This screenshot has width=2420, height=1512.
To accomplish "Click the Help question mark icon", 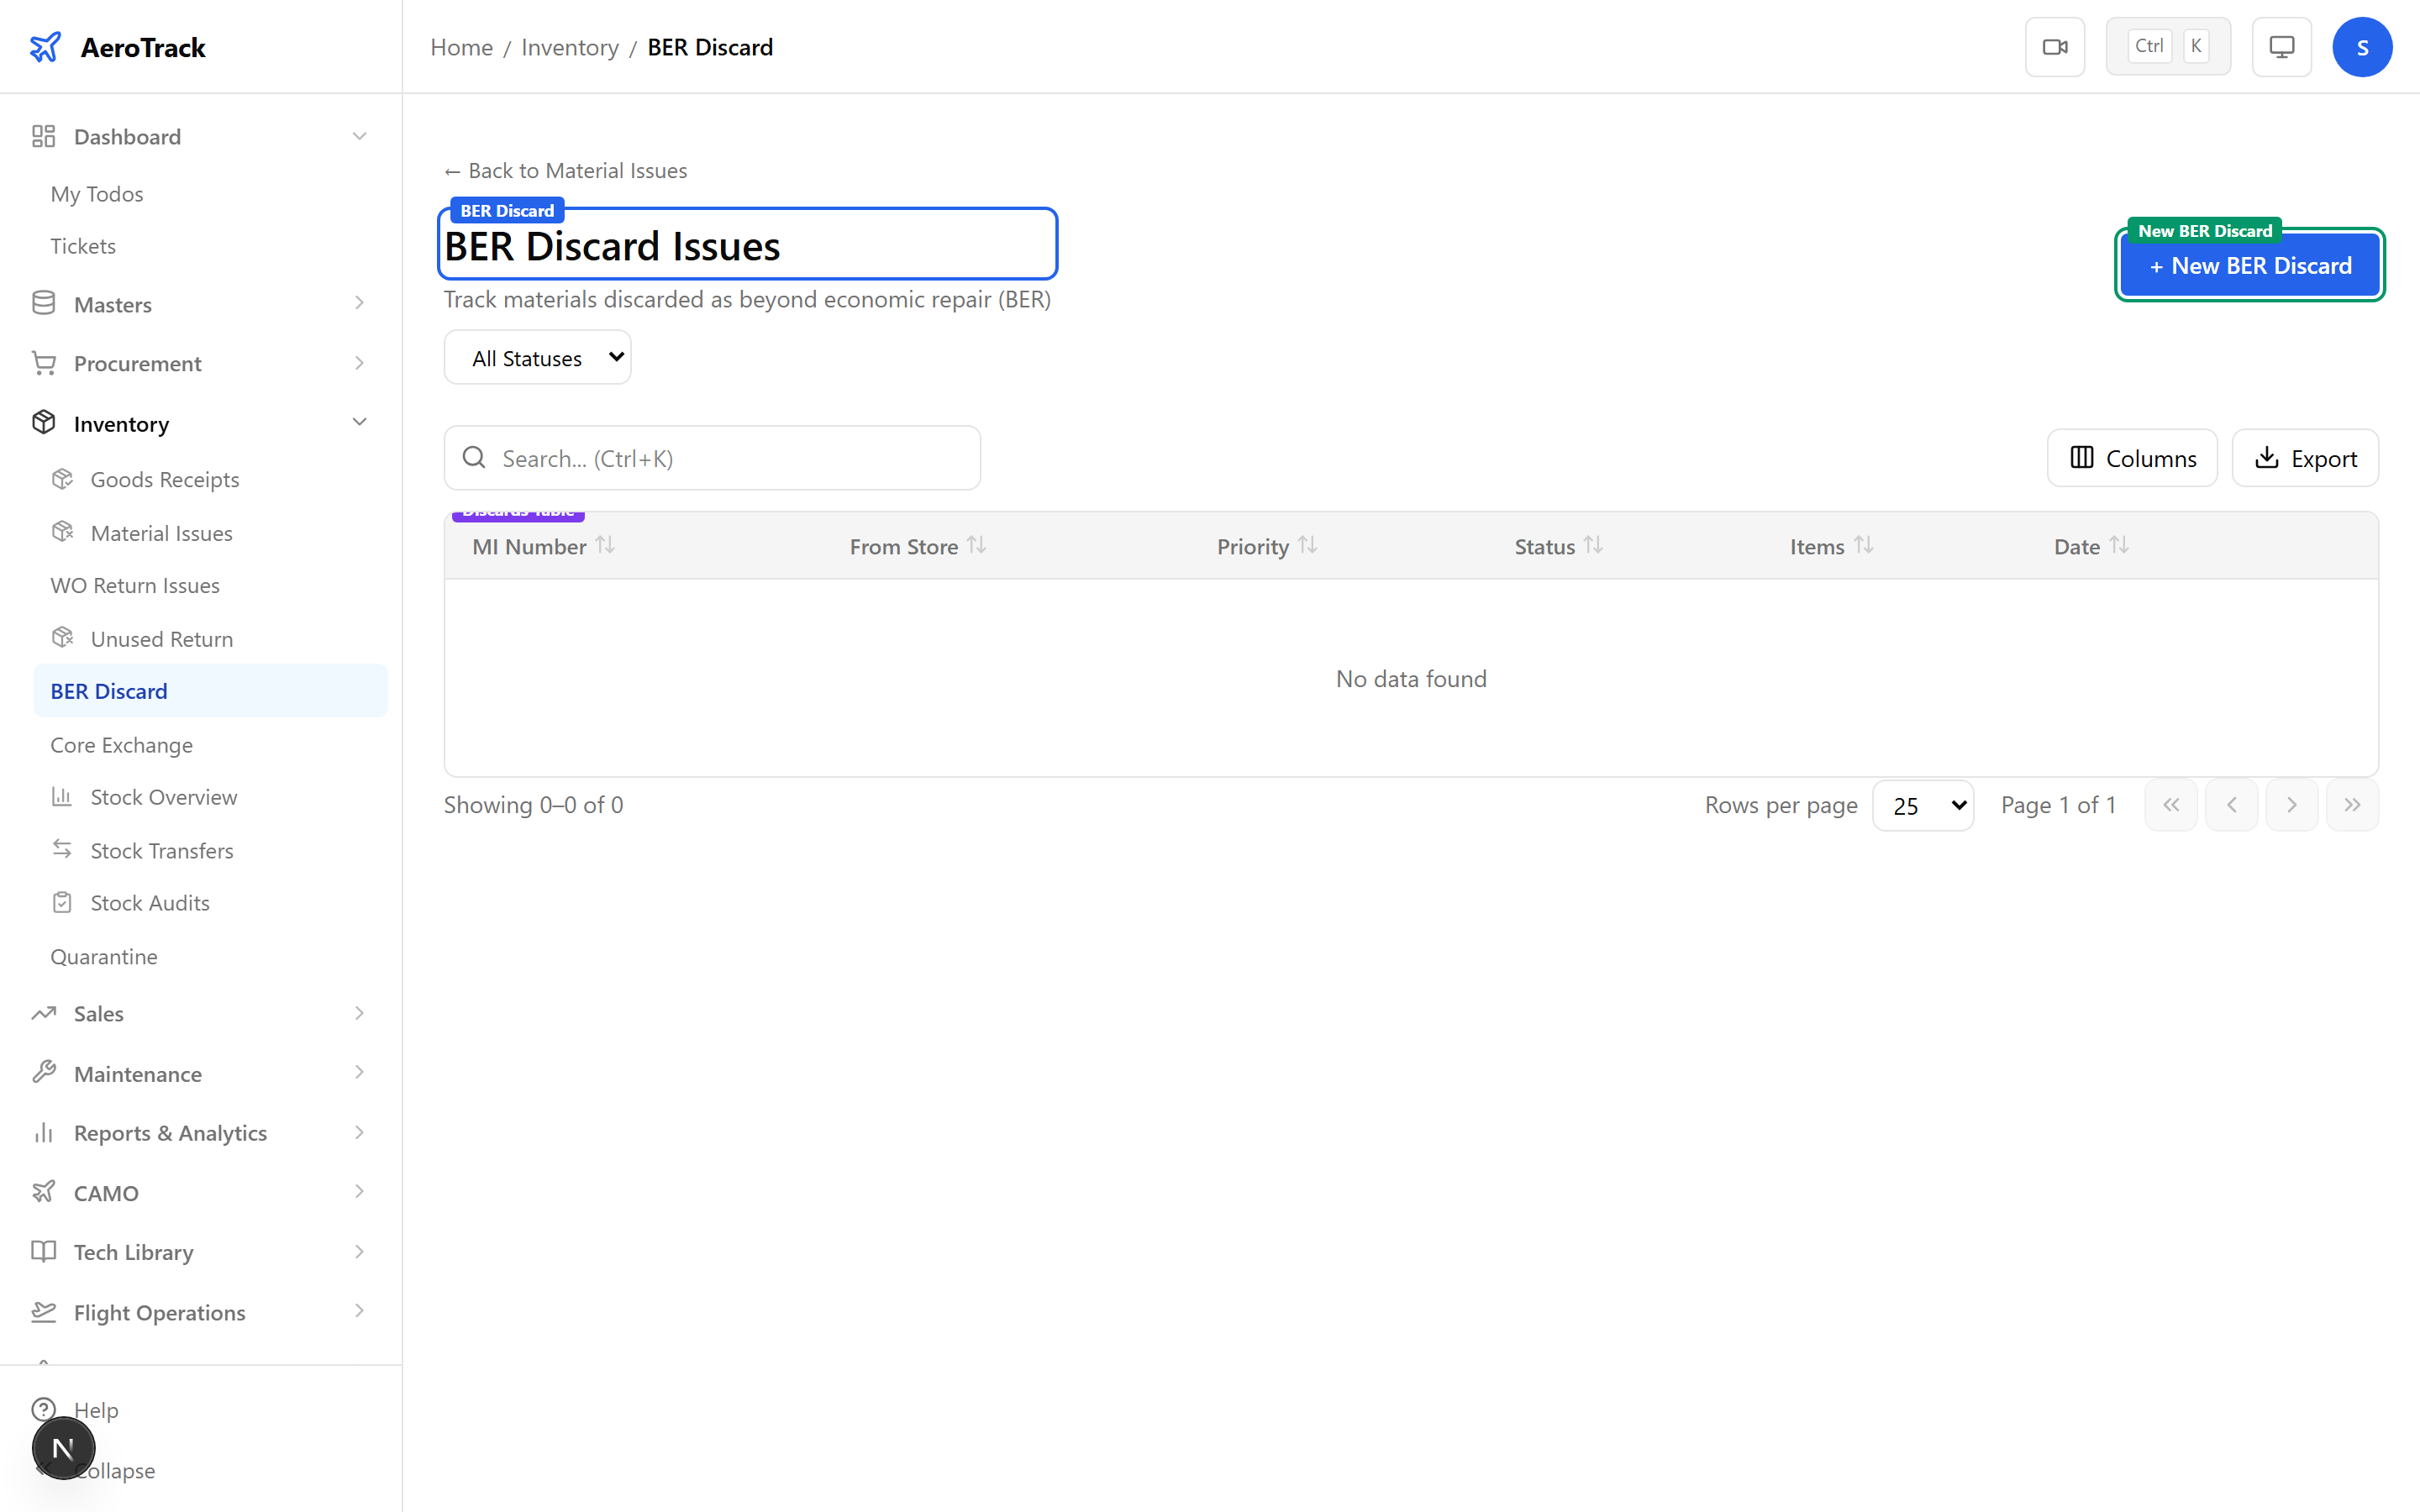I will click(42, 1409).
